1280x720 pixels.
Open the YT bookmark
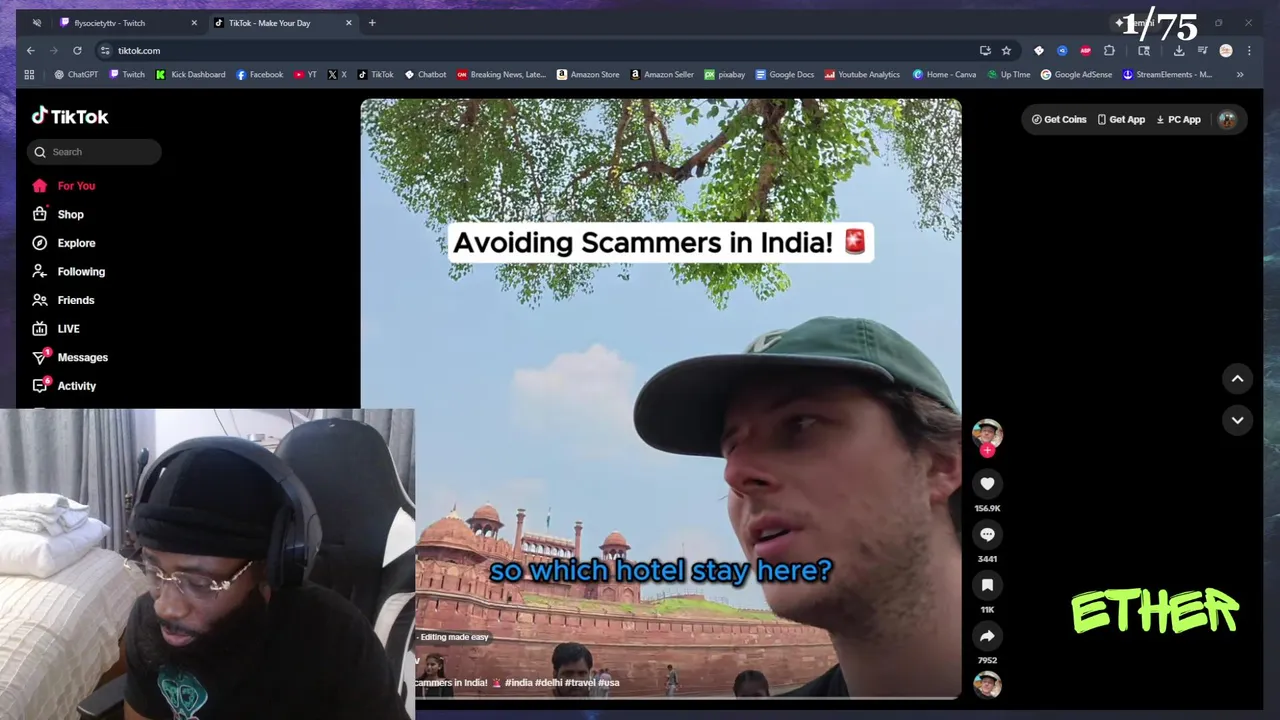[x=305, y=75]
